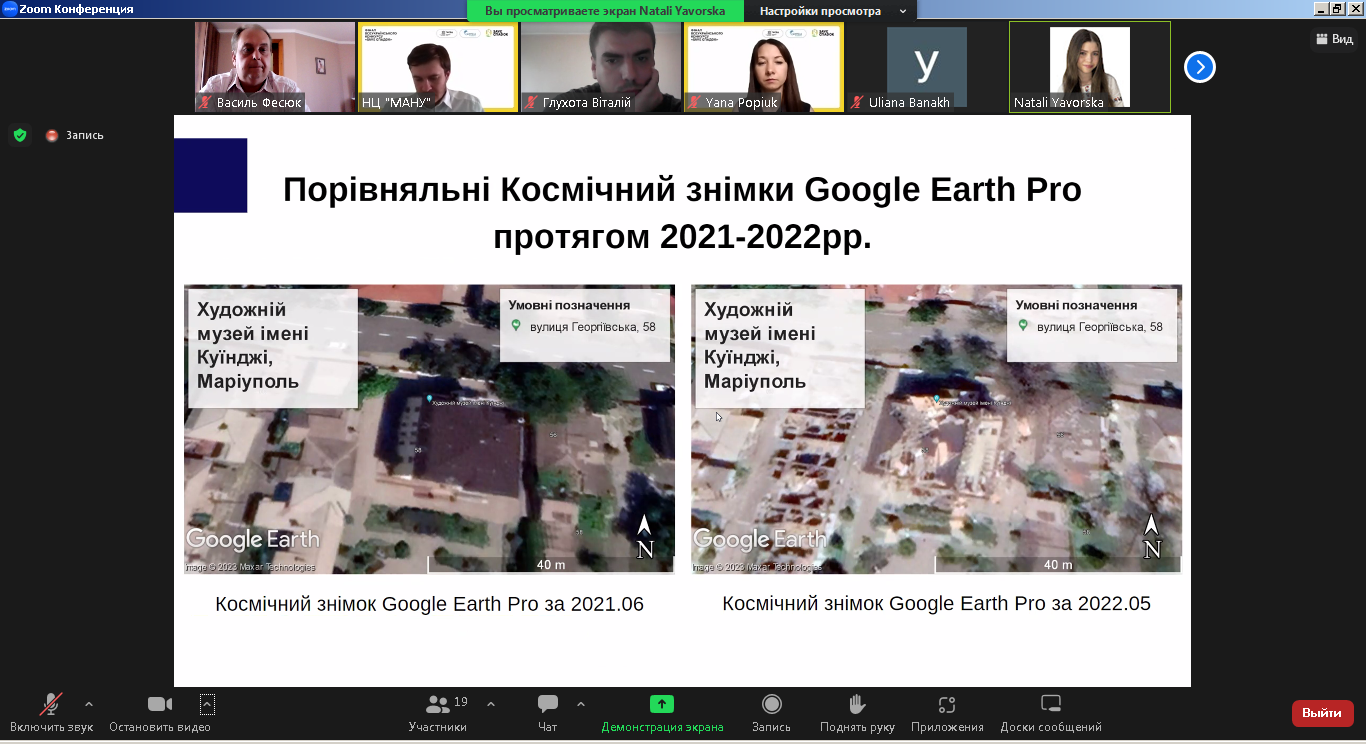Switch layout with the Вид button
The image size is (1366, 744).
point(1335,39)
